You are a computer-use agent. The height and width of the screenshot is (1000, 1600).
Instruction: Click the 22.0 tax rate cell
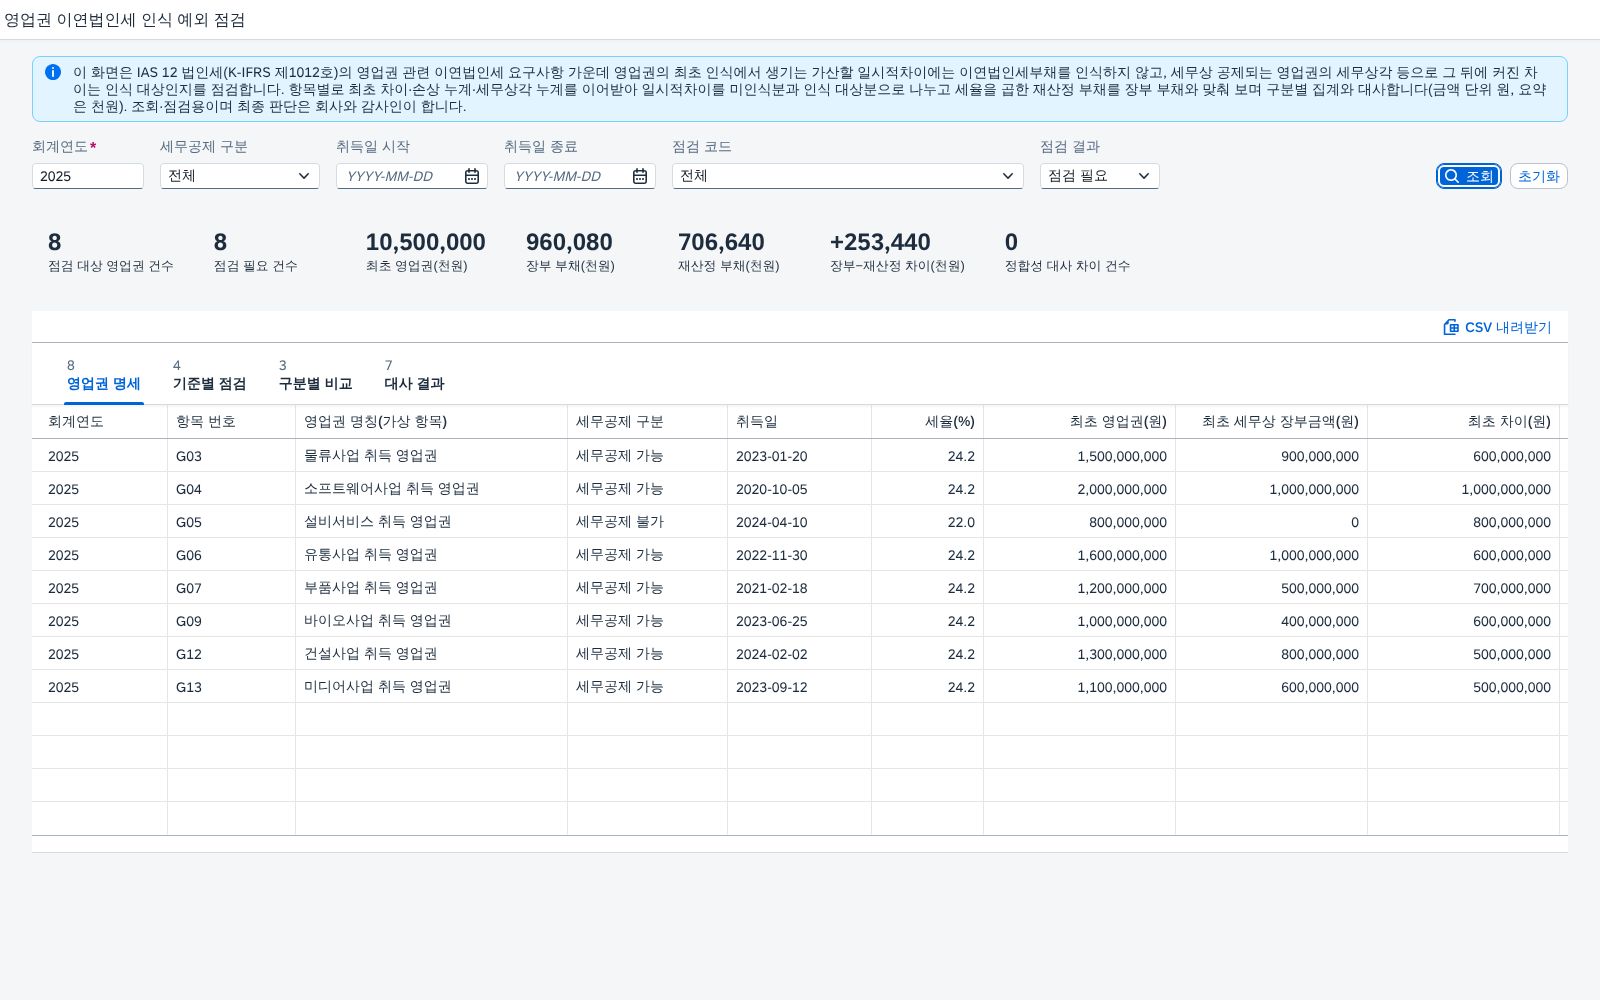coord(928,522)
